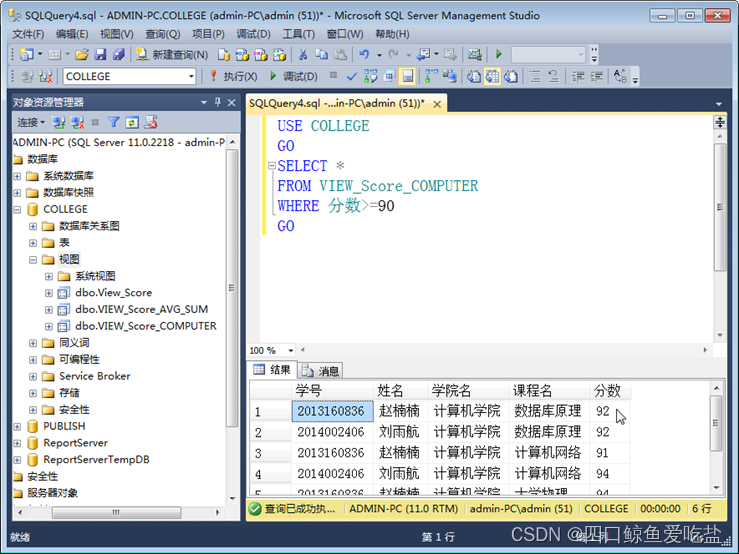Click the Object Explorer filter funnel icon

pyautogui.click(x=113, y=123)
